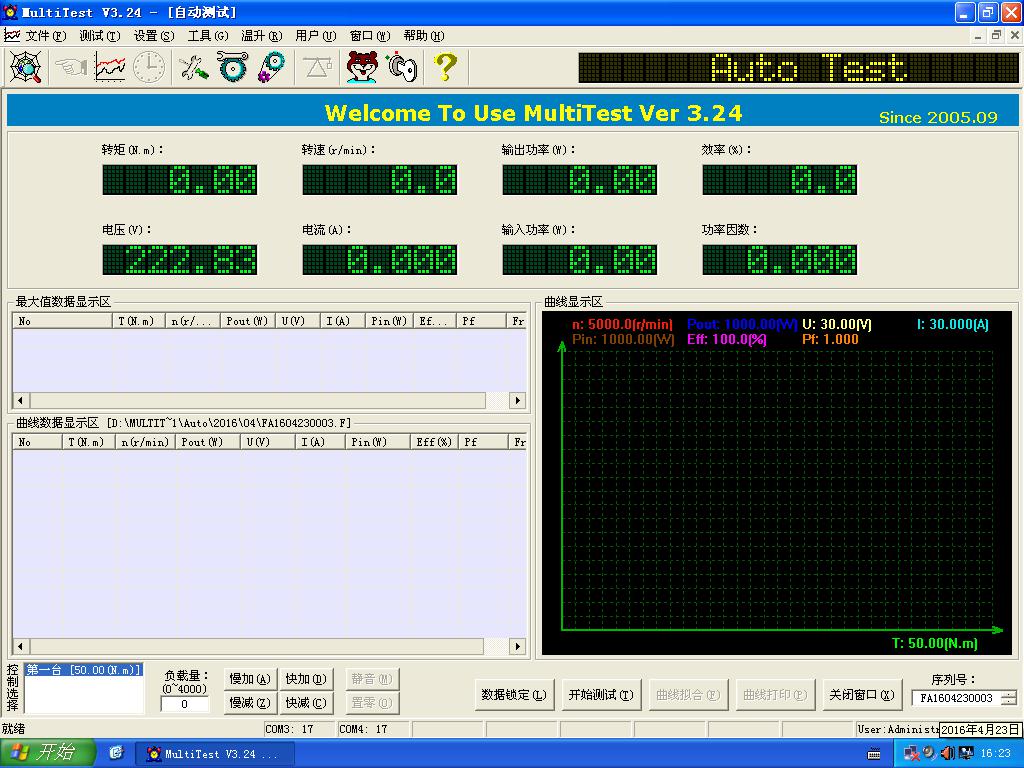
Task: Click the 快减(C) load decrease button
Action: coord(305,703)
